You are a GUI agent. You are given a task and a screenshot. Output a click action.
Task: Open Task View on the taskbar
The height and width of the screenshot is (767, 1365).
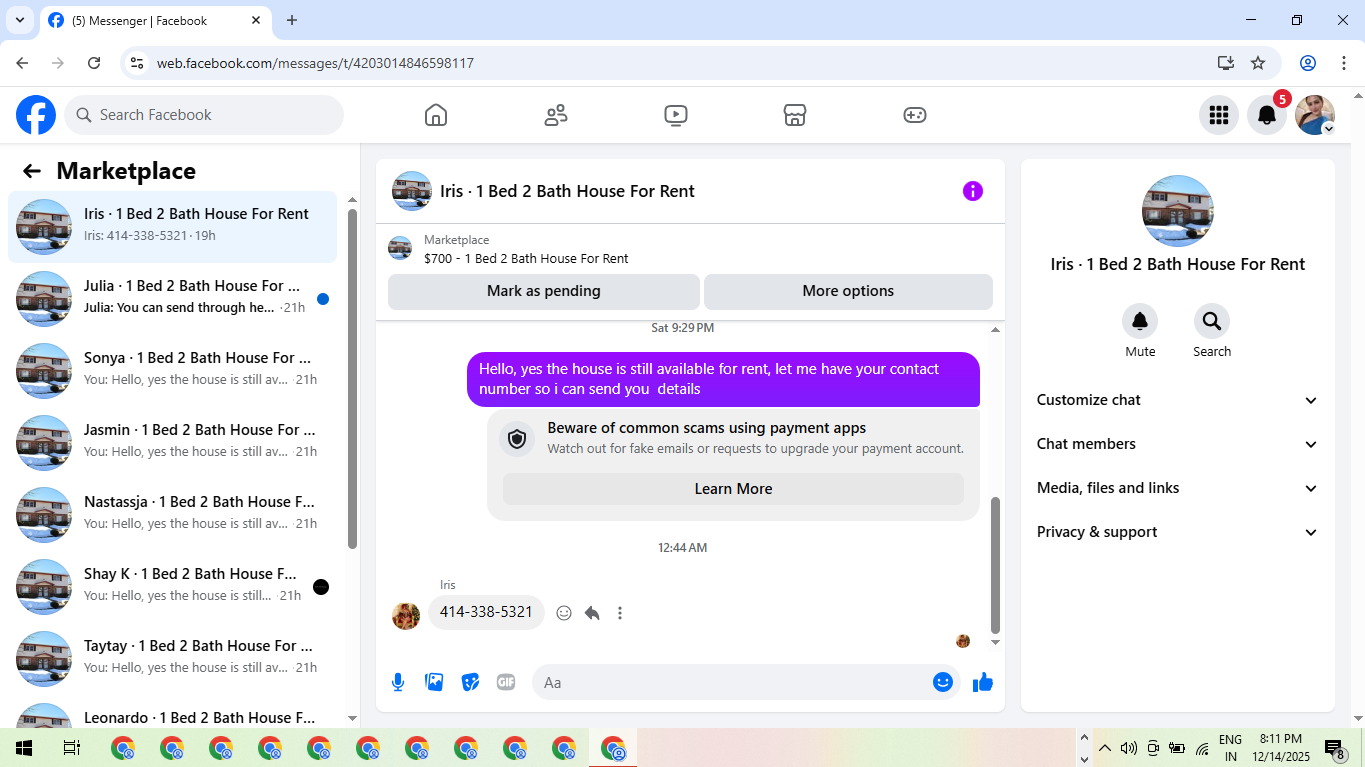72,748
